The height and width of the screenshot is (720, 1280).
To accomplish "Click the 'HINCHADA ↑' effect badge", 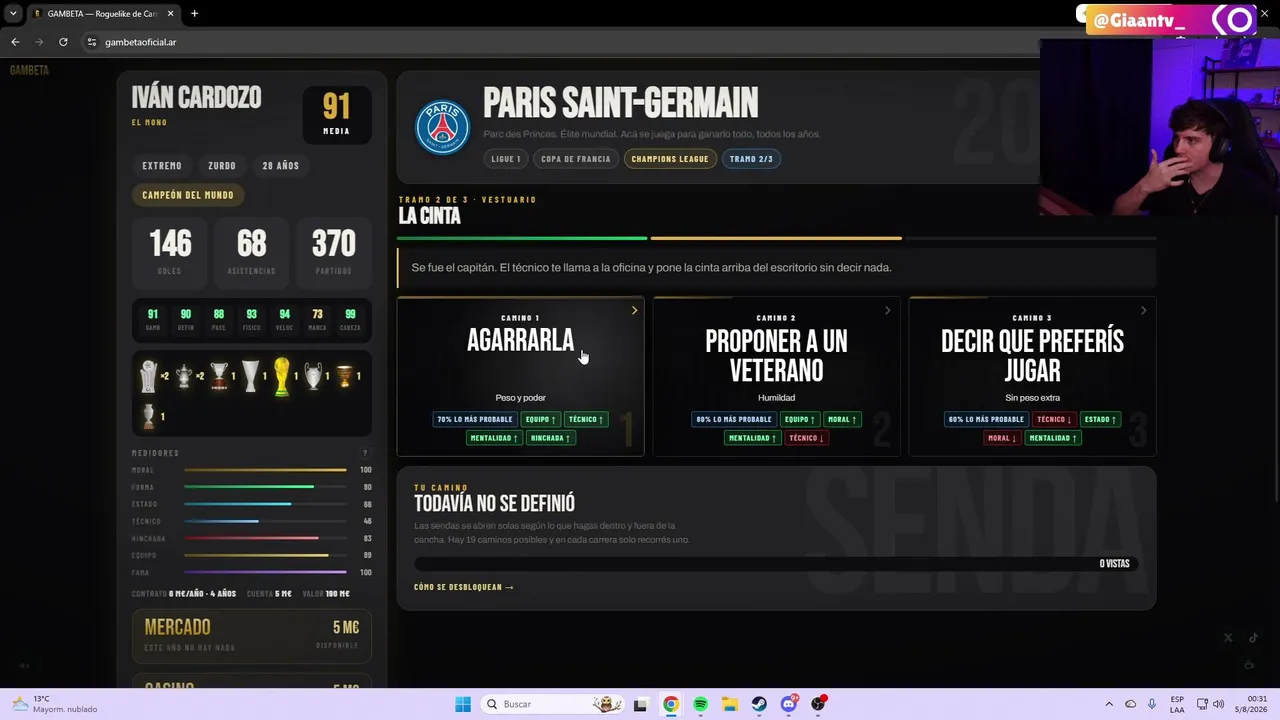I will point(550,438).
